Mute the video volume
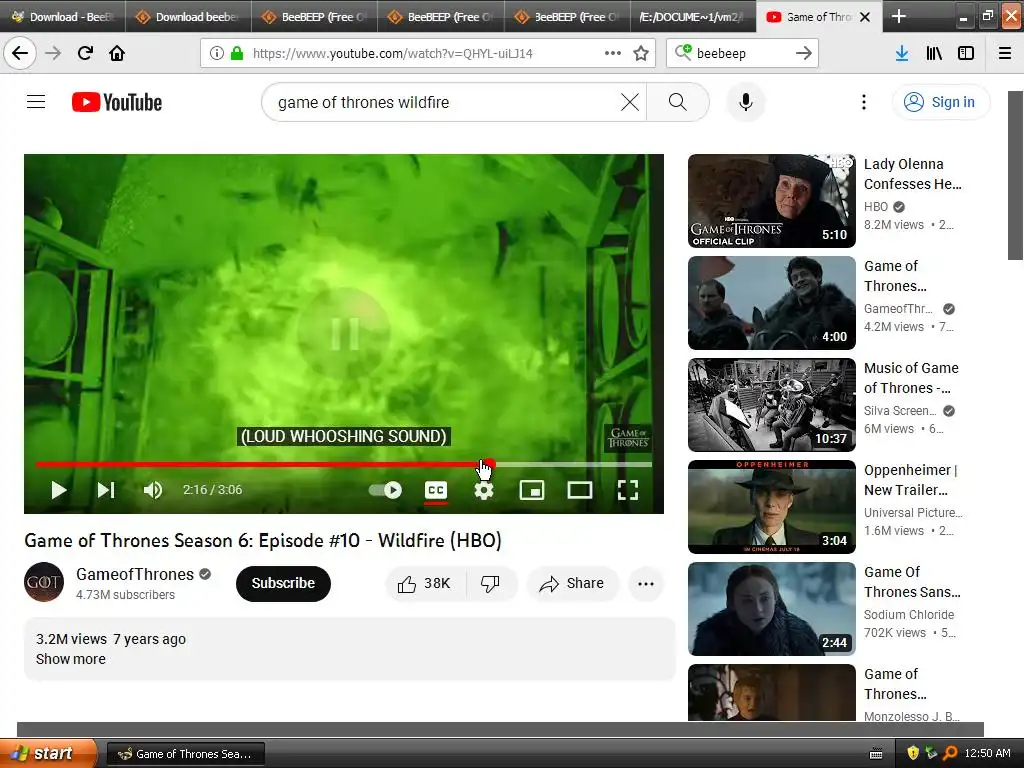 click(153, 490)
